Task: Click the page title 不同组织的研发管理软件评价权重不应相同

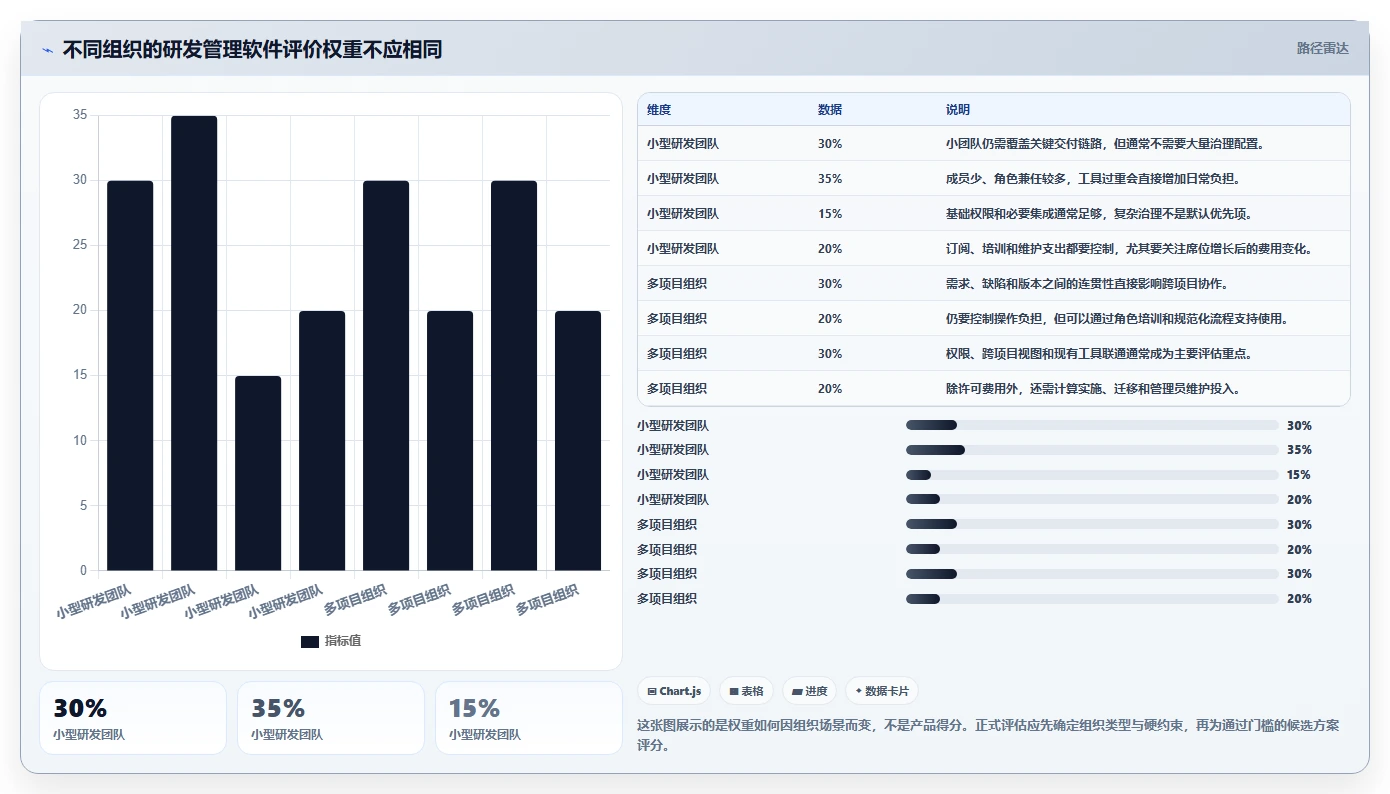Action: [x=252, y=50]
